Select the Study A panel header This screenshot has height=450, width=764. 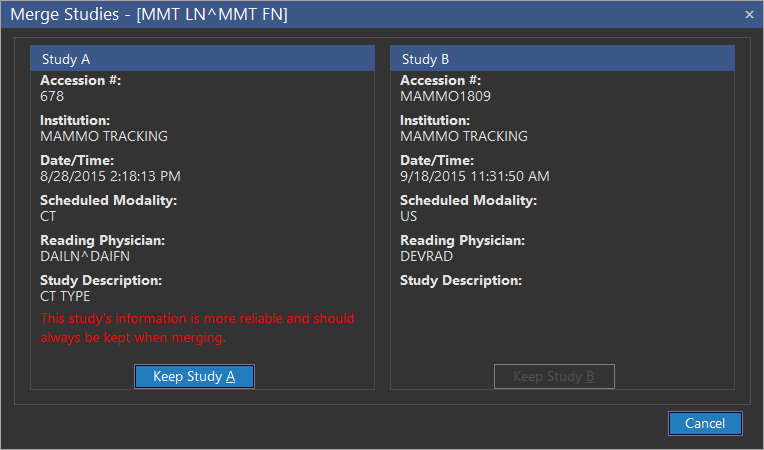(x=202, y=59)
